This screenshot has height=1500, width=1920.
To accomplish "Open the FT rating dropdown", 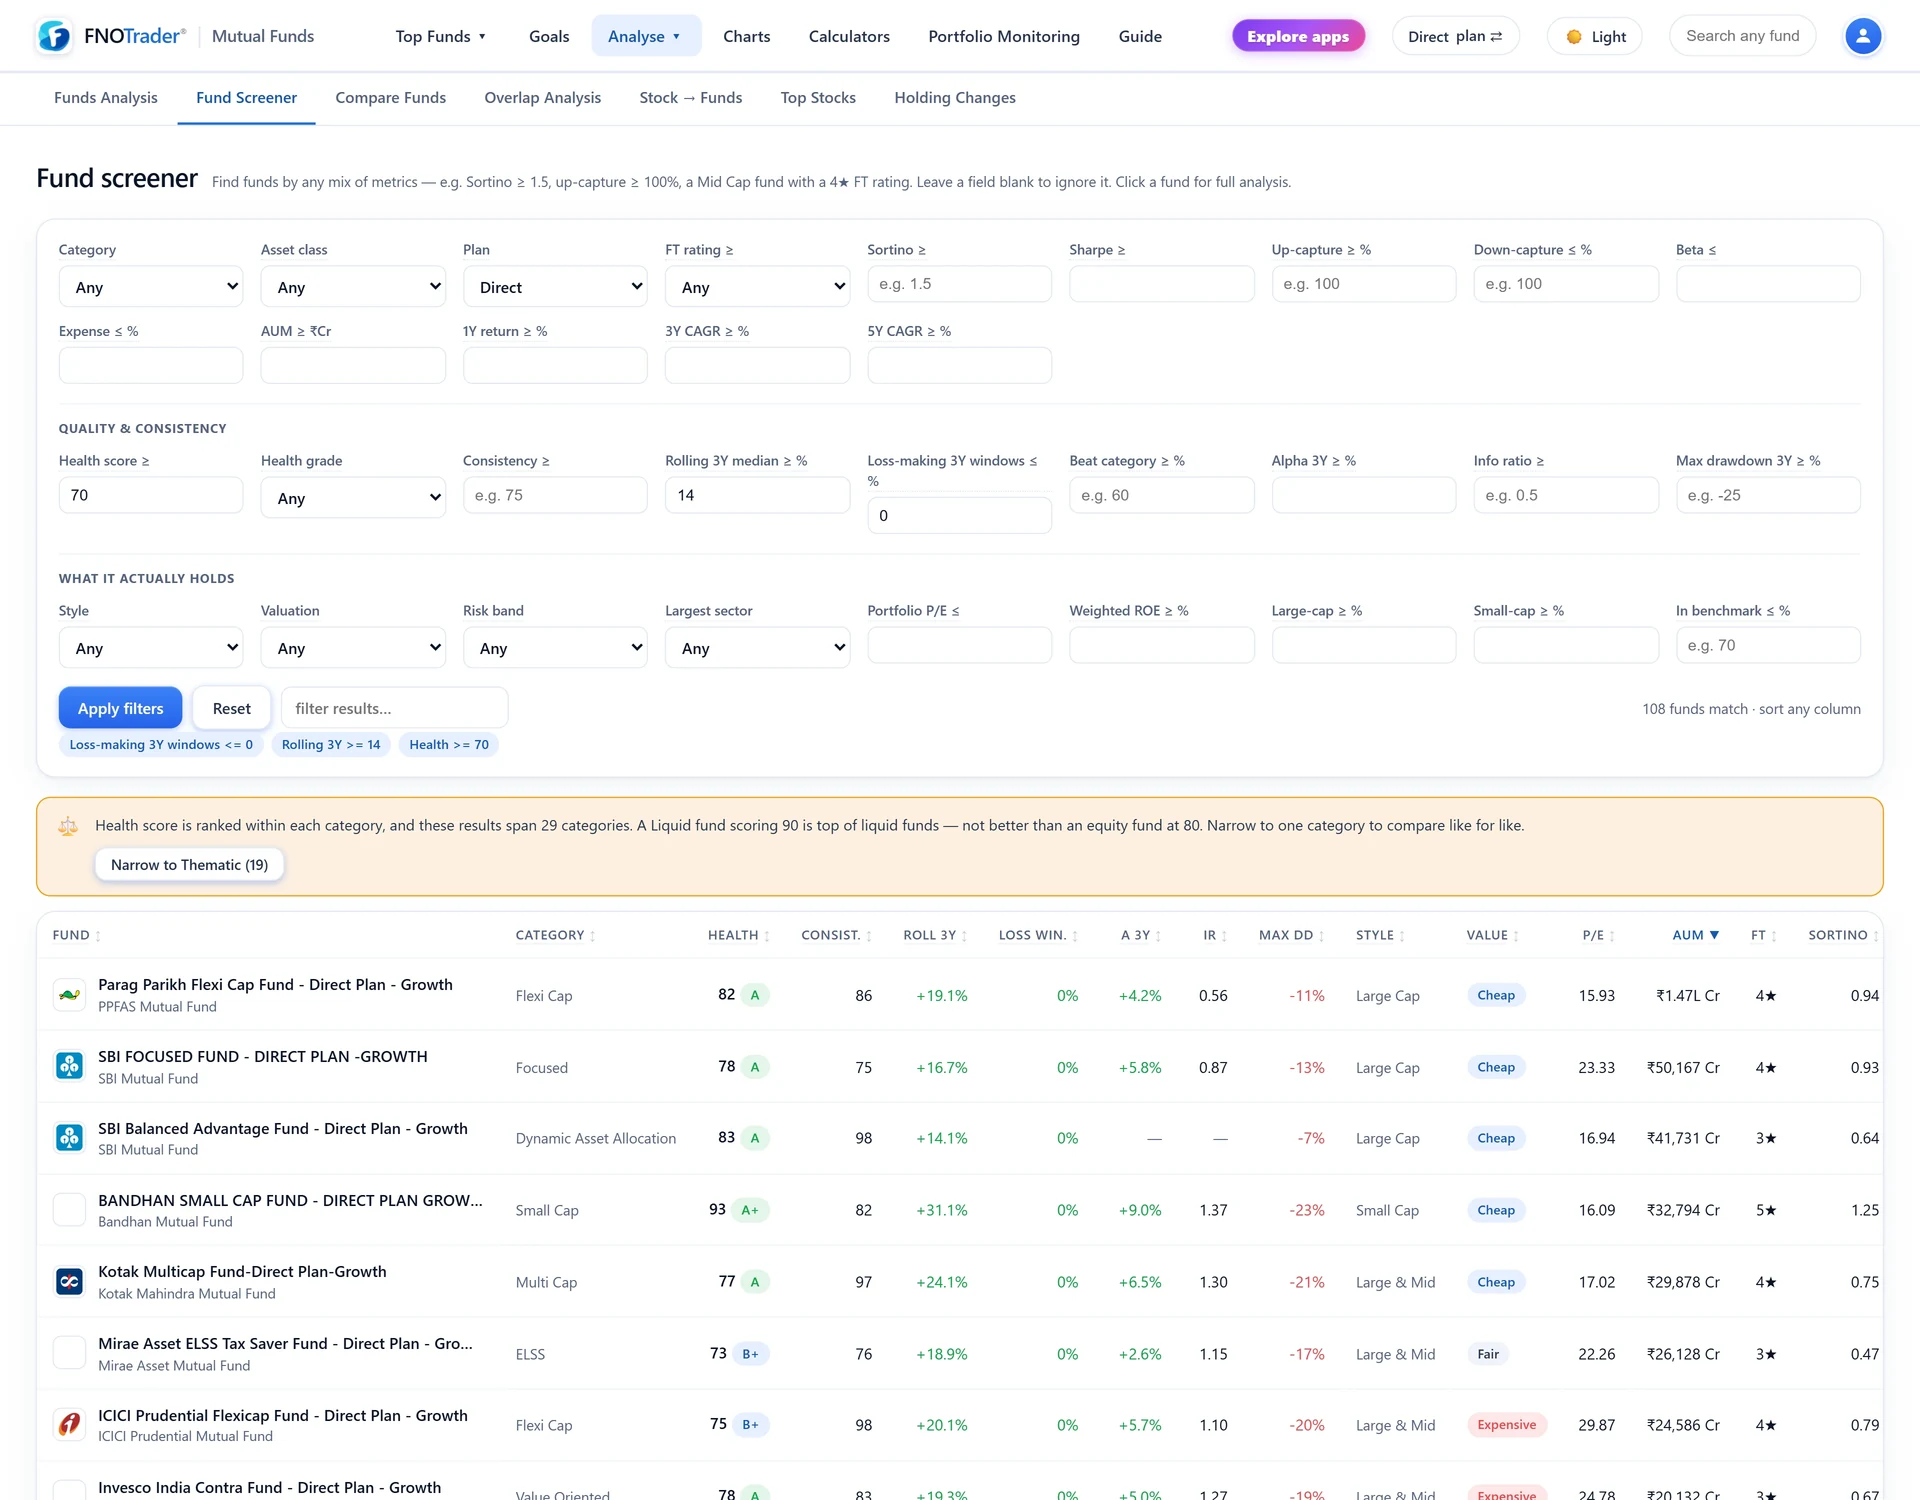I will pos(757,287).
